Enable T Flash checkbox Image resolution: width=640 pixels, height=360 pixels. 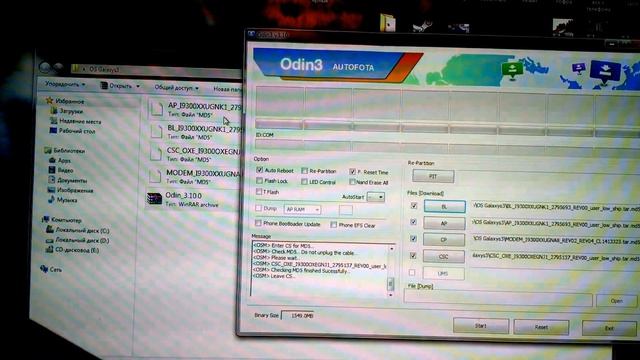pyautogui.click(x=259, y=191)
